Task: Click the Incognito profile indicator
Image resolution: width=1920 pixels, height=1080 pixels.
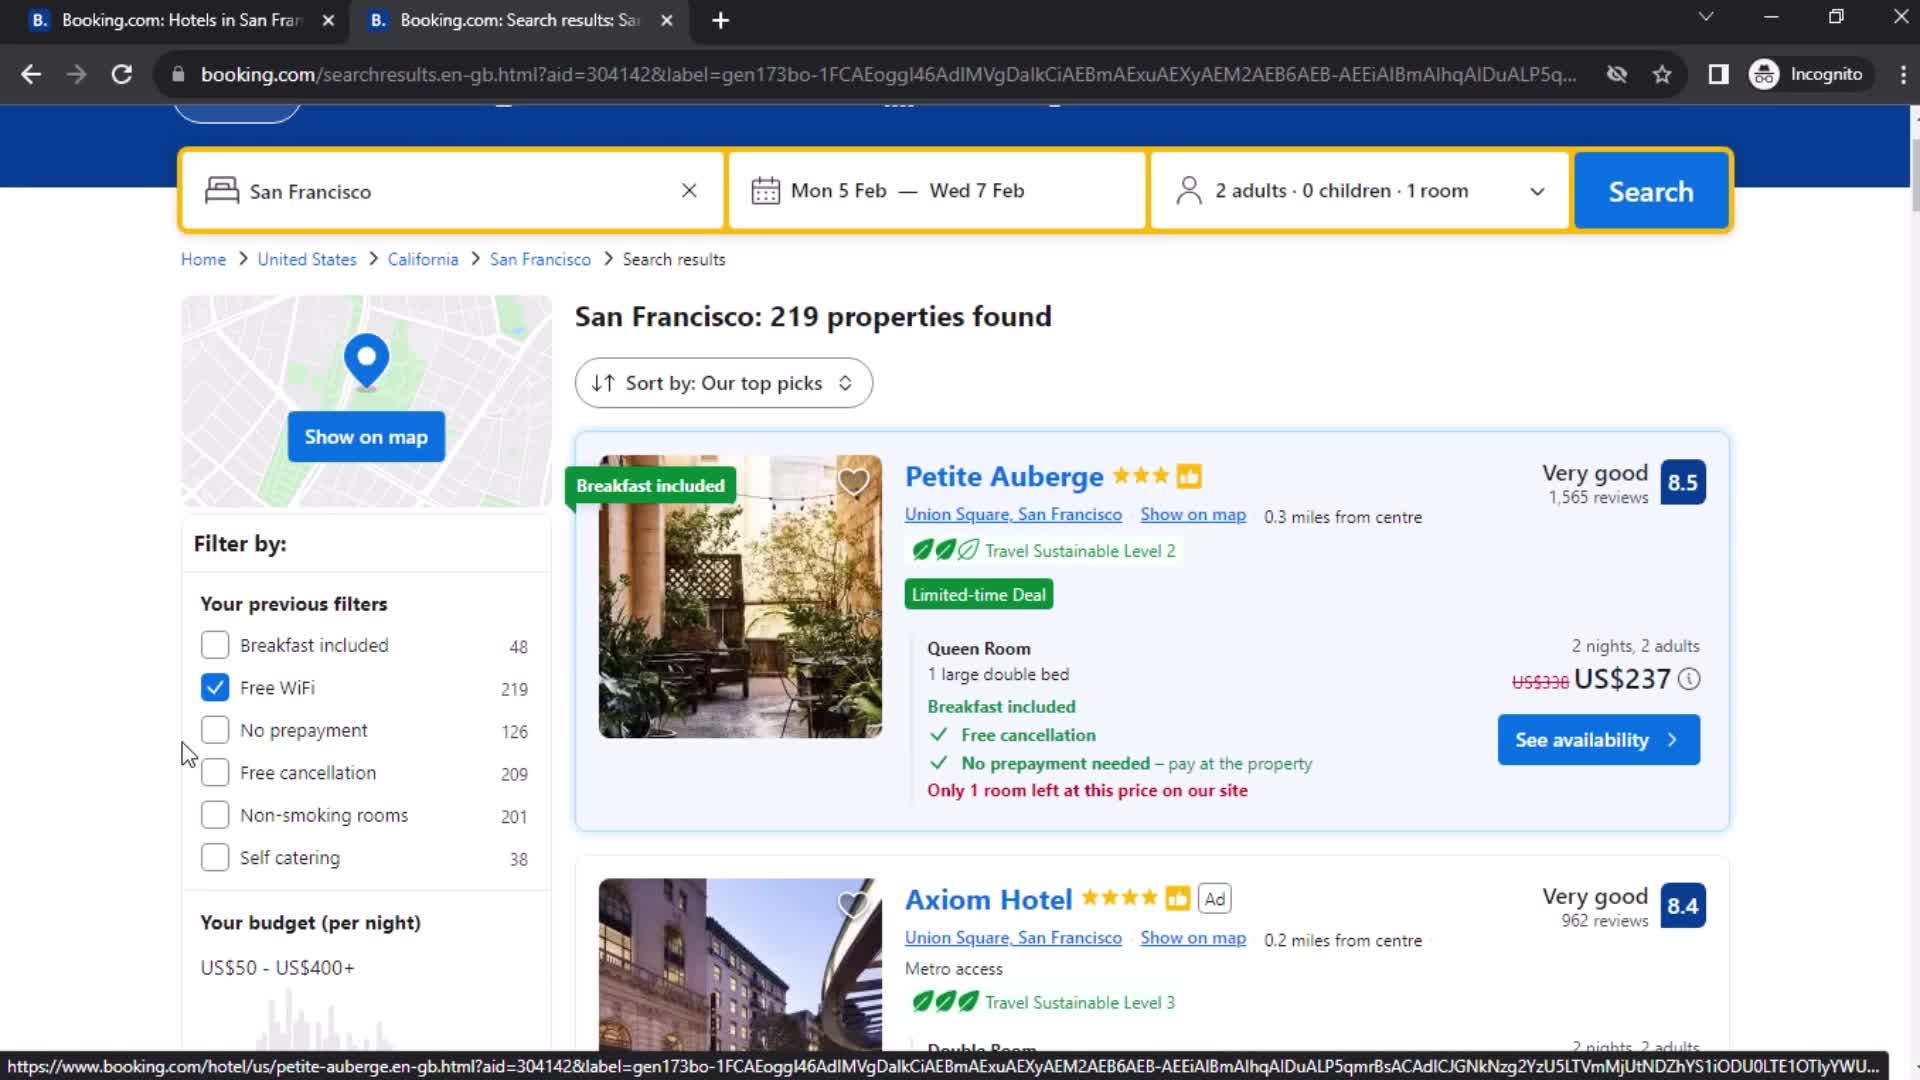Action: 1806,74
